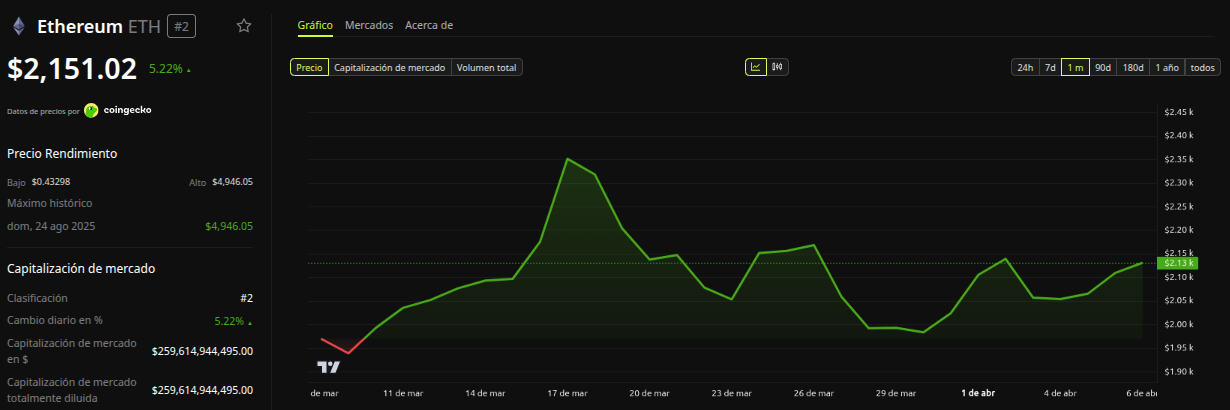This screenshot has height=410, width=1230.
Task: Select the Precio chart option
Action: 309,67
